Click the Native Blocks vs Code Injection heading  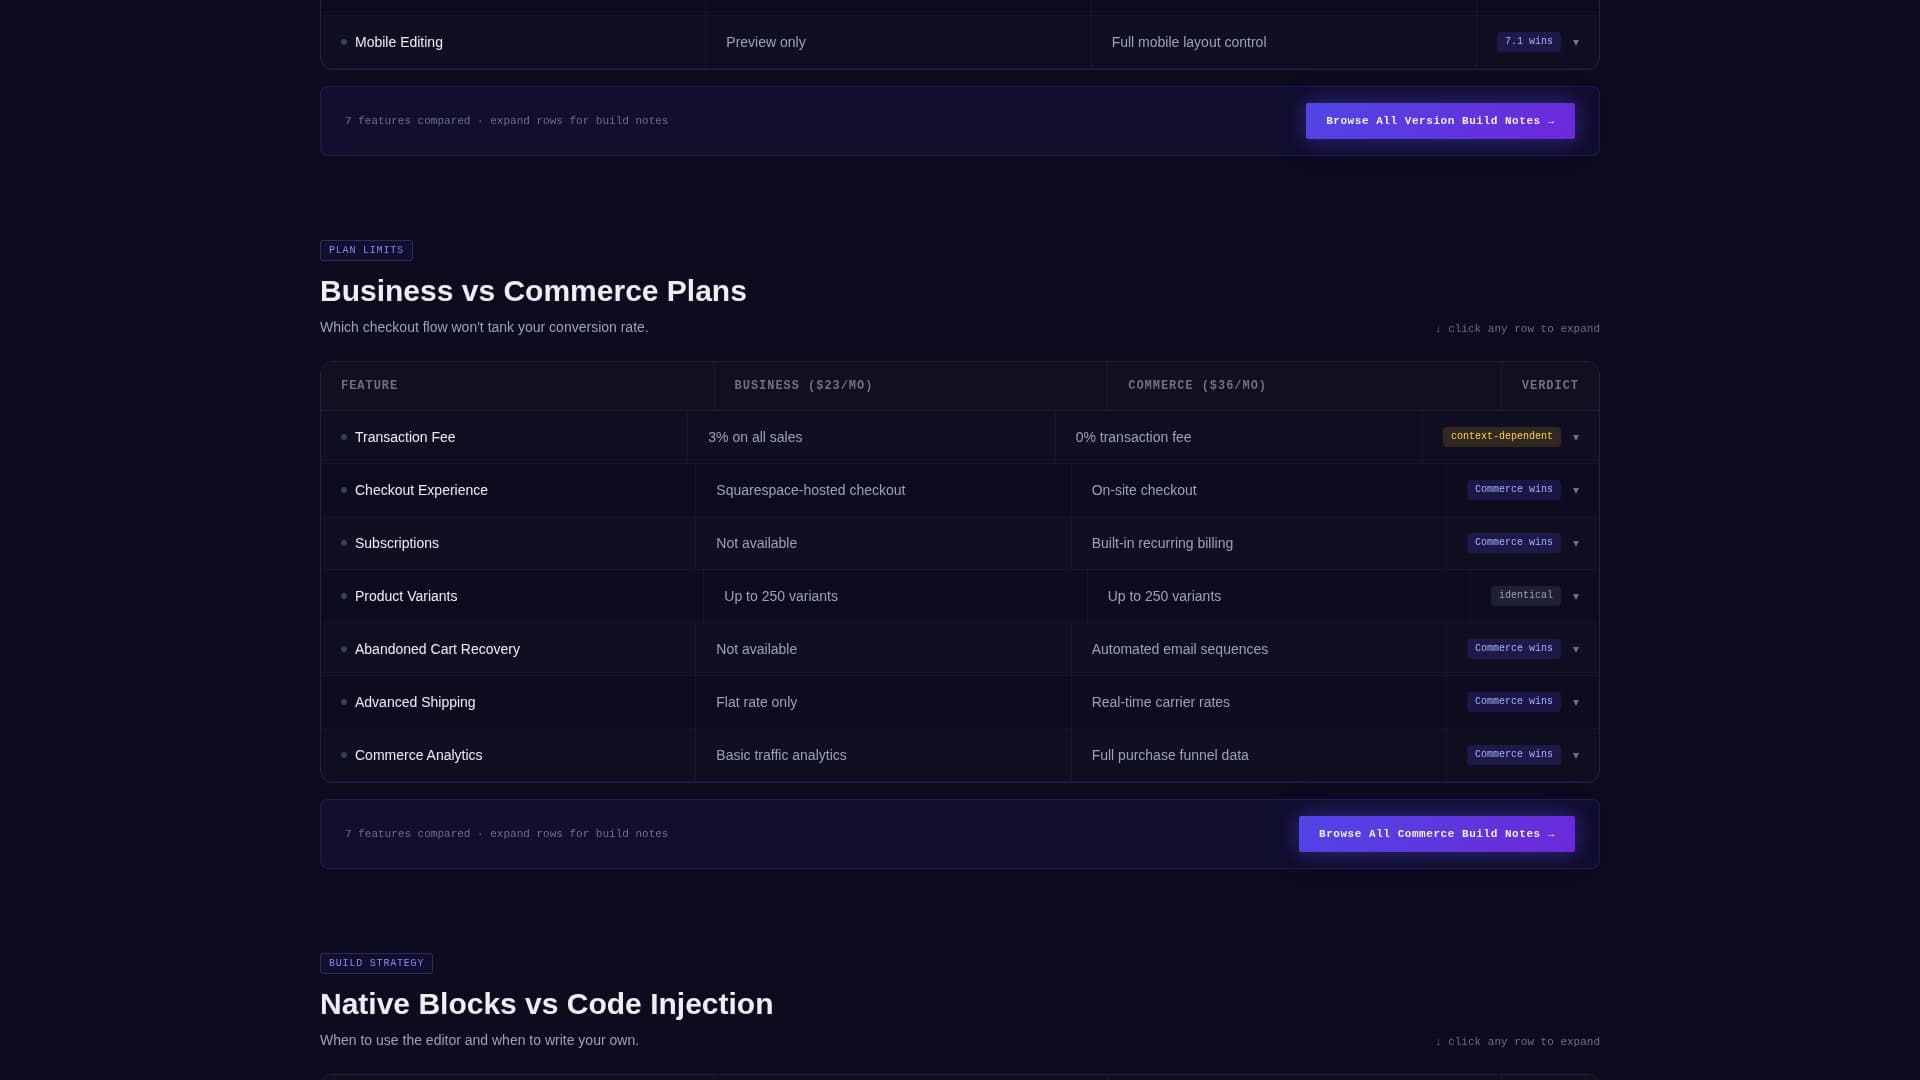[546, 1004]
